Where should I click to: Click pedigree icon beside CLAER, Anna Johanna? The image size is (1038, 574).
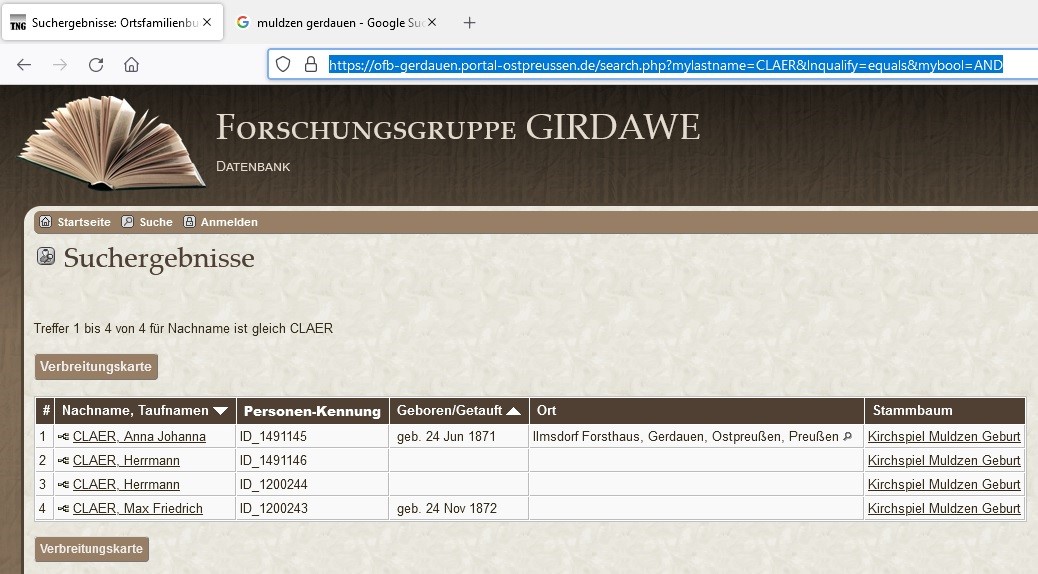[64, 437]
